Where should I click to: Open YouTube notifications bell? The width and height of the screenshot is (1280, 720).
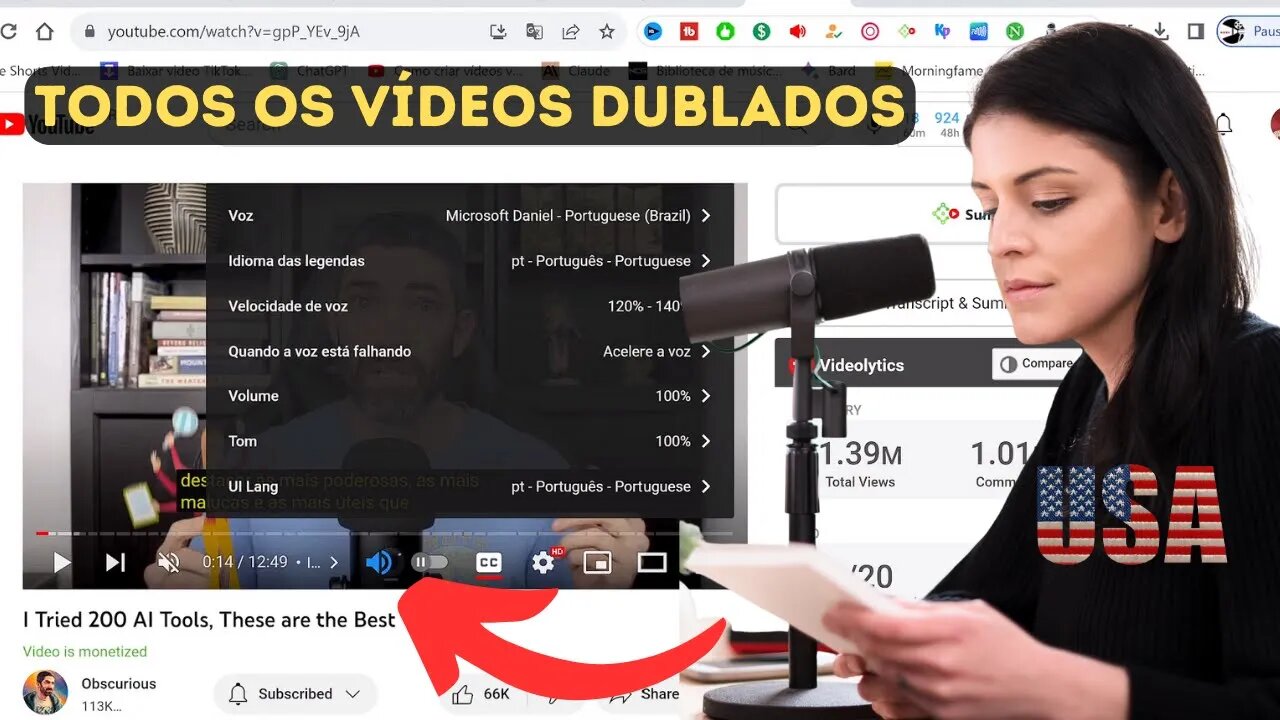tap(1223, 124)
